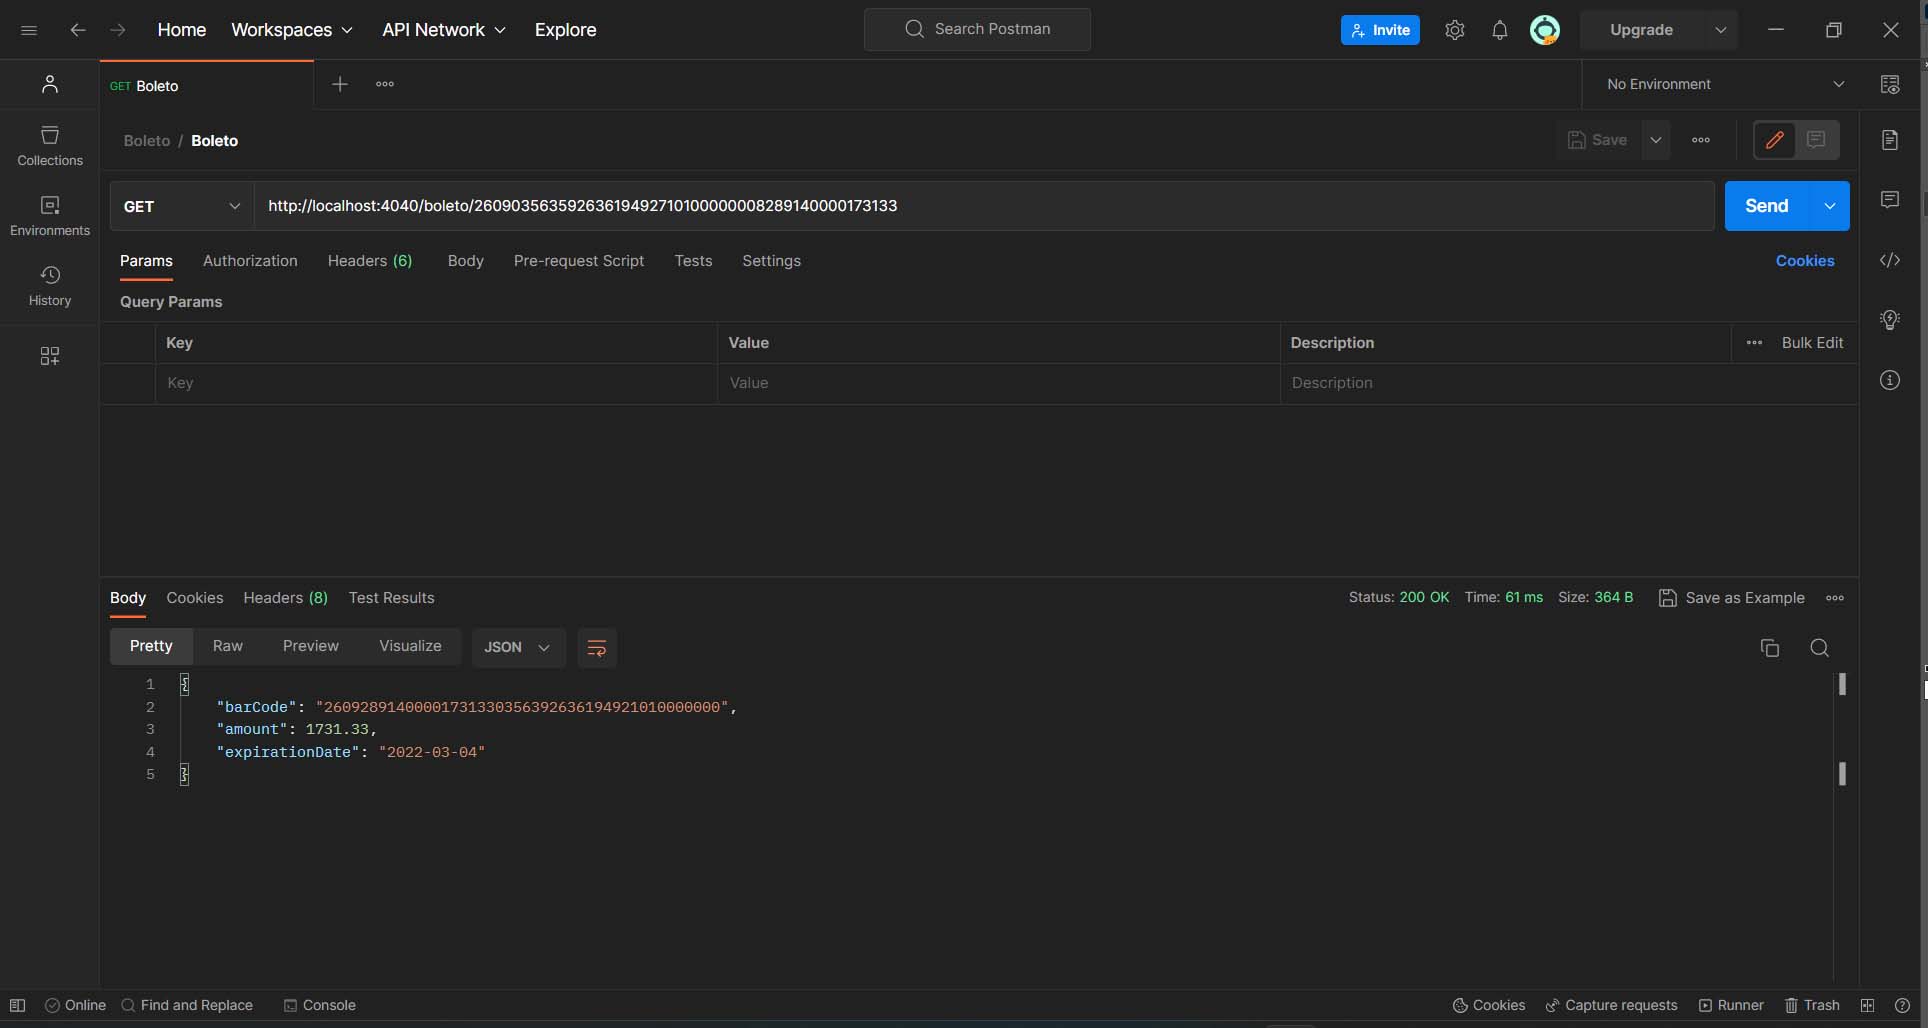Click the code snippet icon
This screenshot has height=1028, width=1928.
(1889, 261)
